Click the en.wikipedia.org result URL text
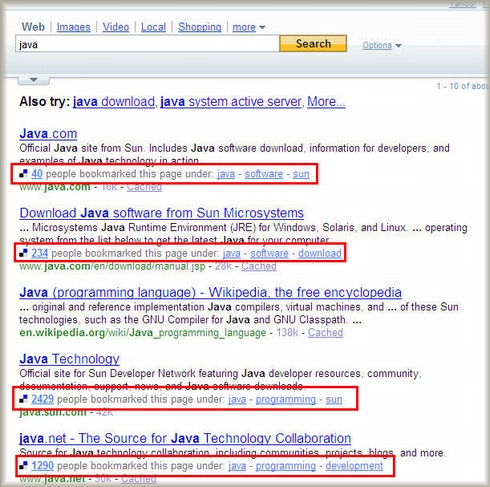 (x=142, y=333)
